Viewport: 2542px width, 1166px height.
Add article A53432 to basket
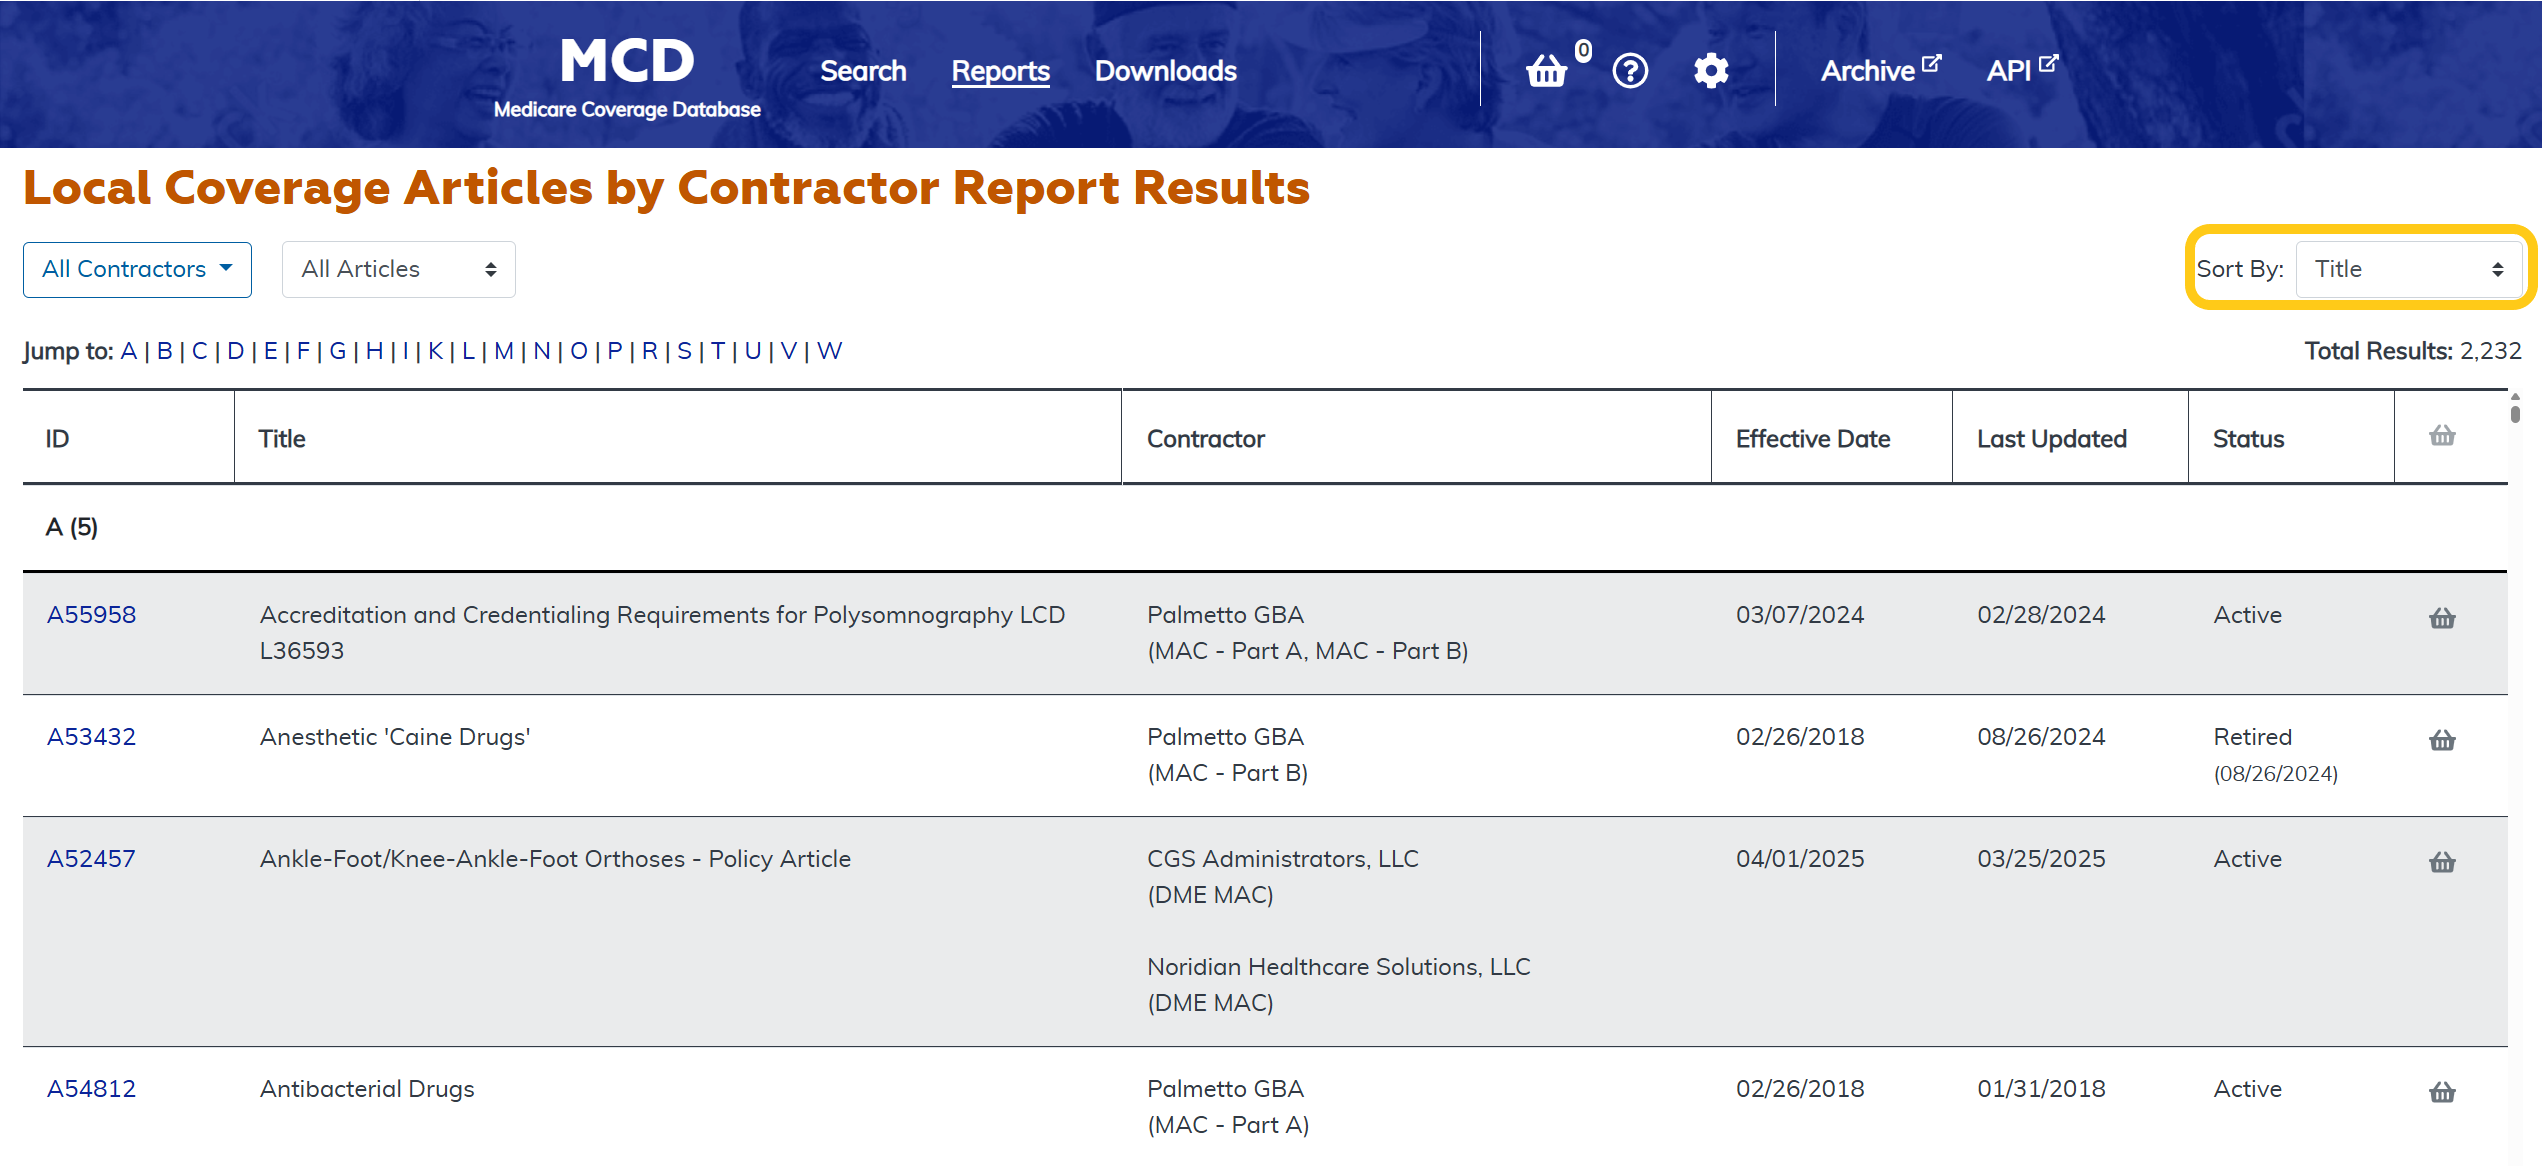coord(2442,740)
